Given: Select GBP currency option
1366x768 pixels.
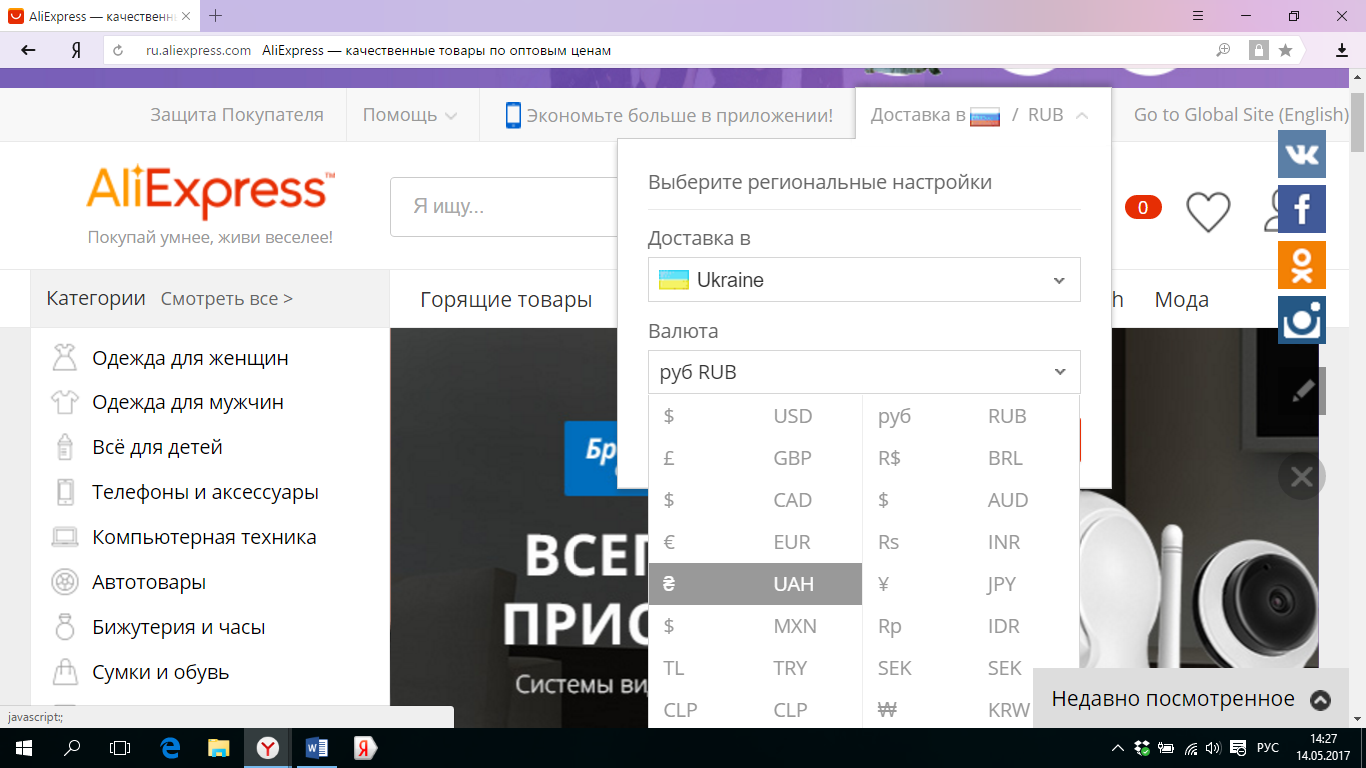Looking at the screenshot, I should click(755, 458).
